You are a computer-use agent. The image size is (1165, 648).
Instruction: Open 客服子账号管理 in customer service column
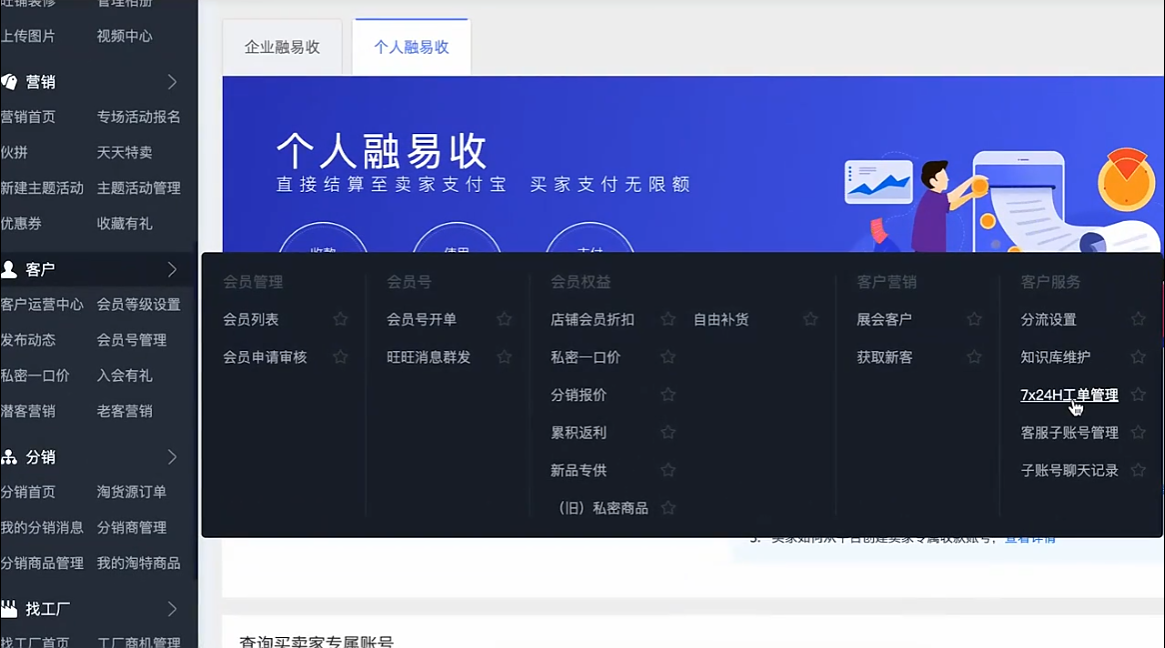coord(1069,433)
